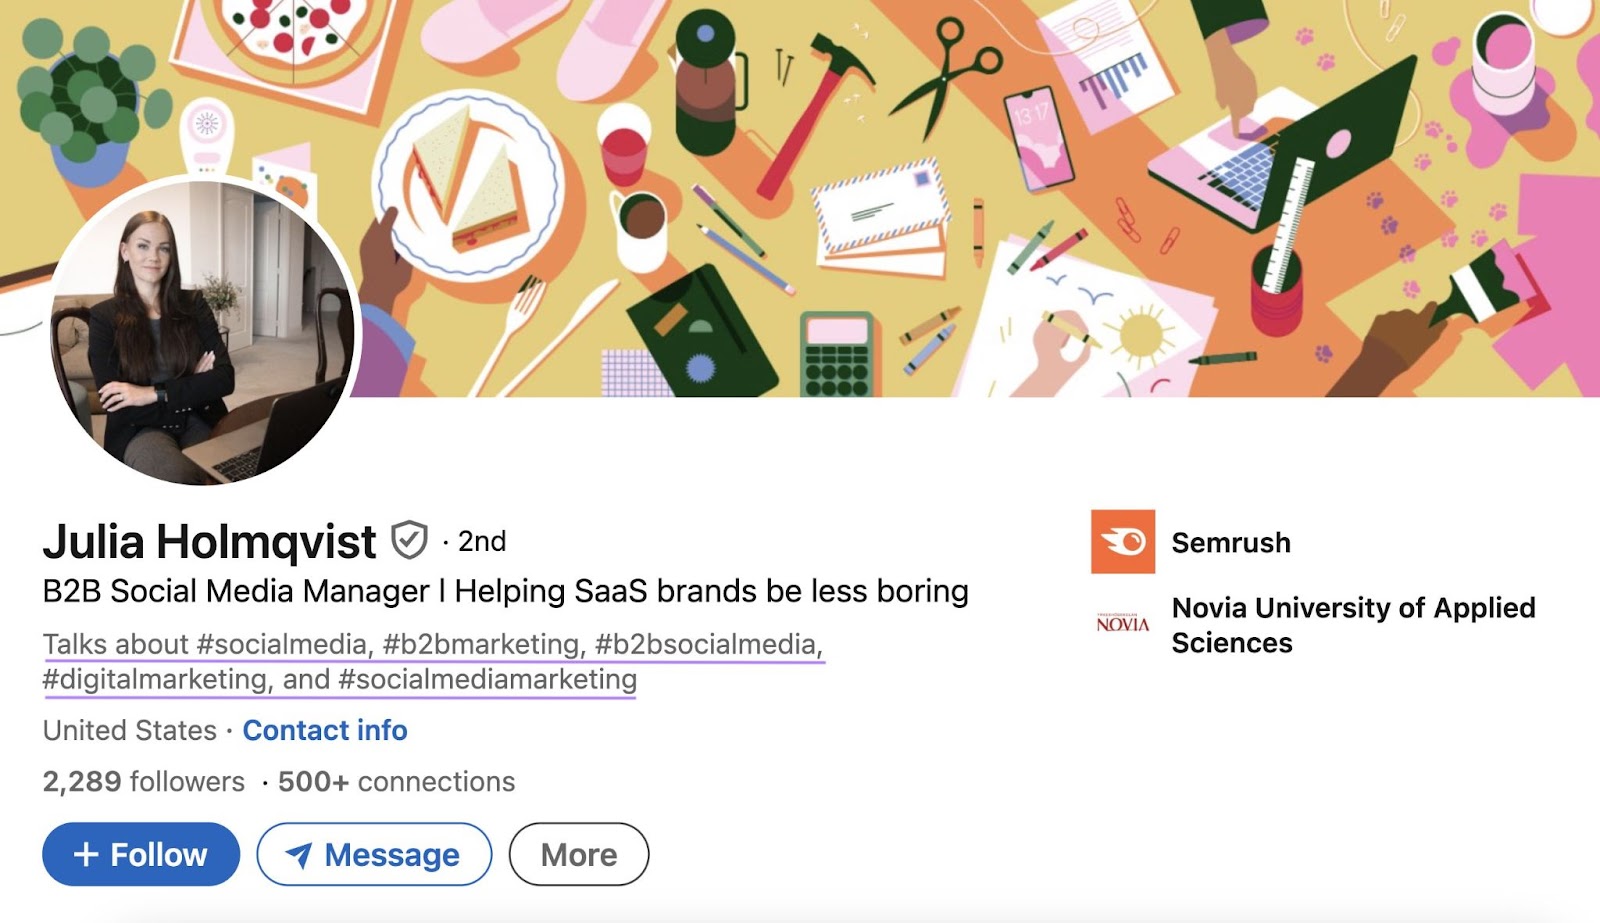1600x923 pixels.
Task: Click the verification badge next to Julia's name
Action: point(407,539)
